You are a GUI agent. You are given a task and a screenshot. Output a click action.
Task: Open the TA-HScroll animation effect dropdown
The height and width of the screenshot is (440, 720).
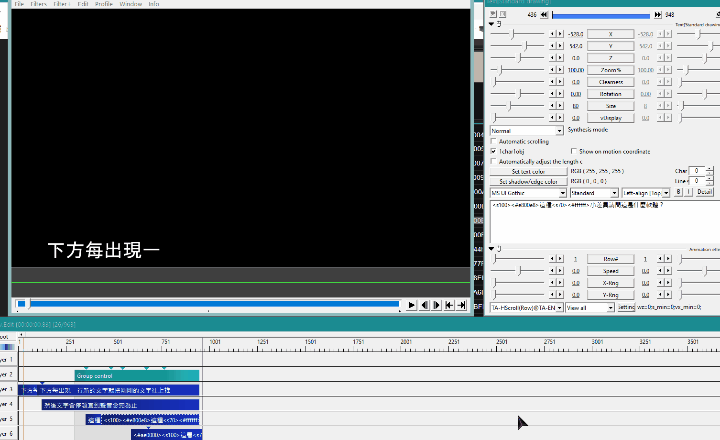click(527, 308)
